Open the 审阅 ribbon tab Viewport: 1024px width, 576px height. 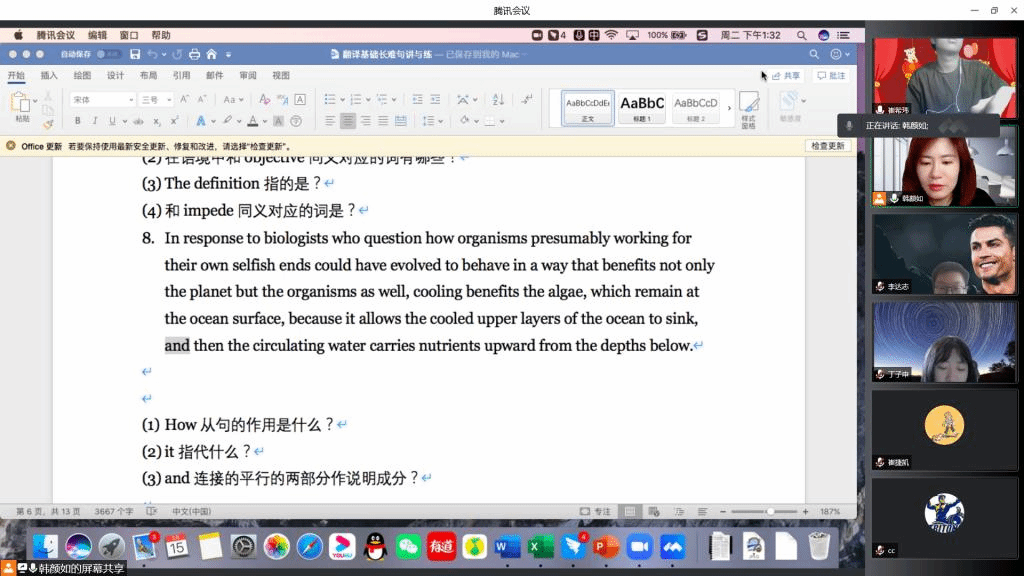tap(247, 75)
